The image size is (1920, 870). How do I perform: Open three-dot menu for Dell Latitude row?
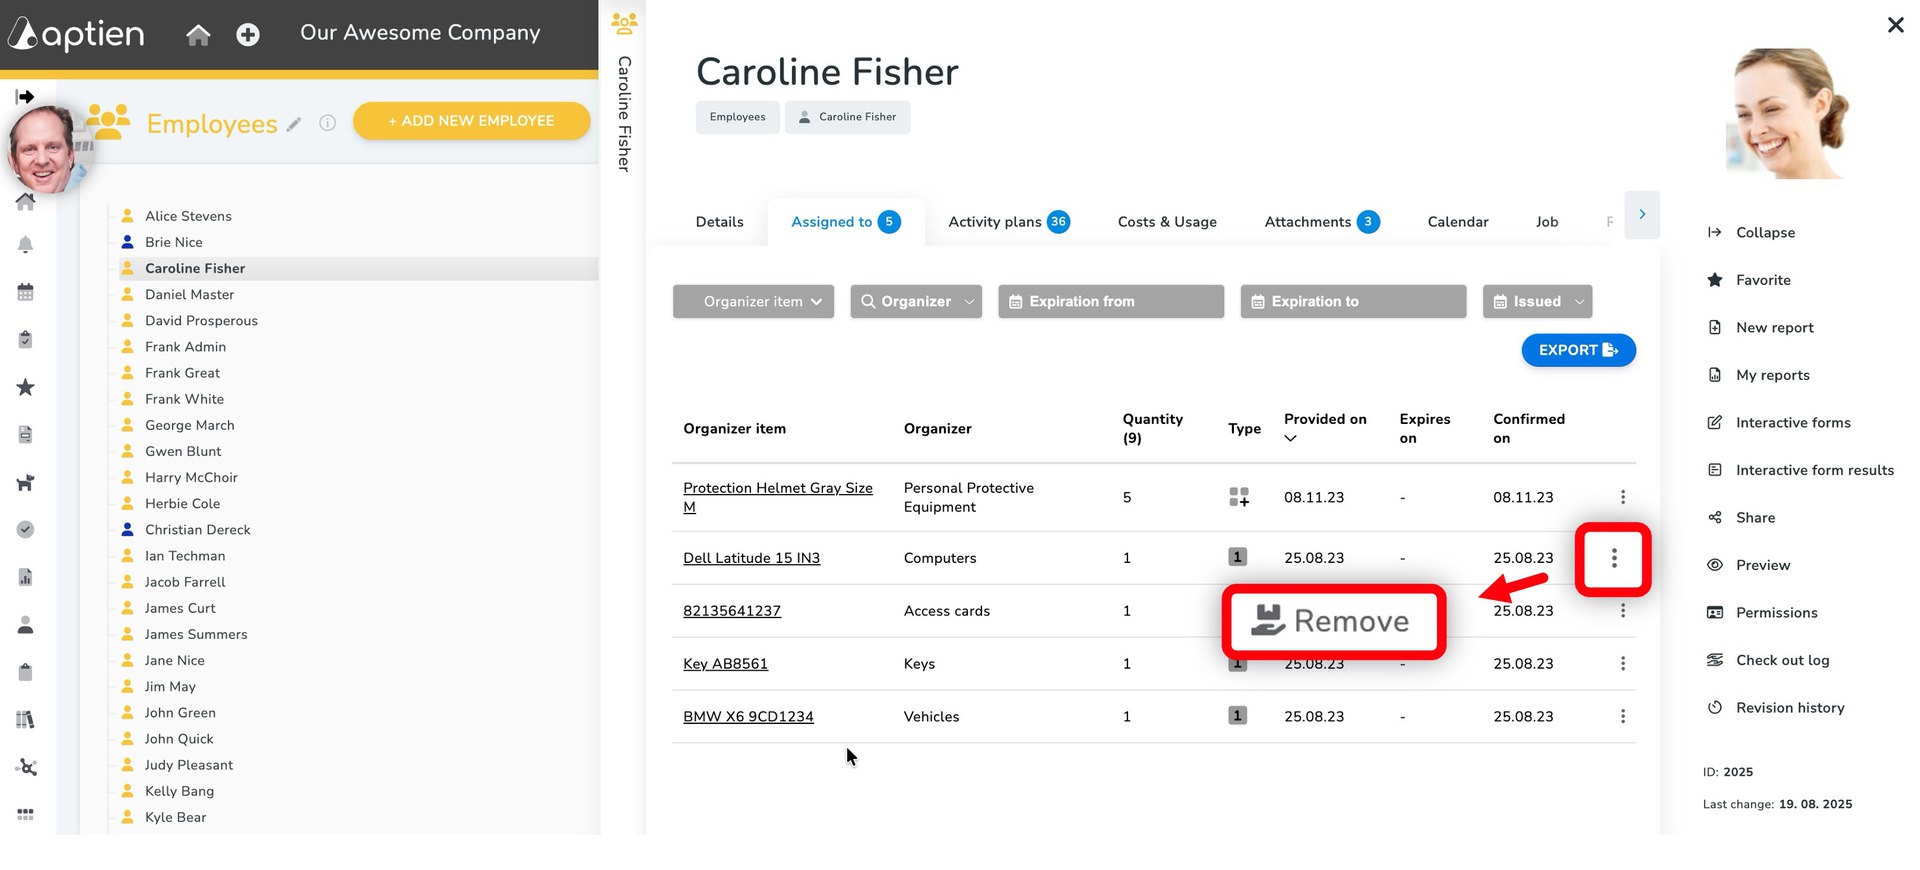[1613, 559]
